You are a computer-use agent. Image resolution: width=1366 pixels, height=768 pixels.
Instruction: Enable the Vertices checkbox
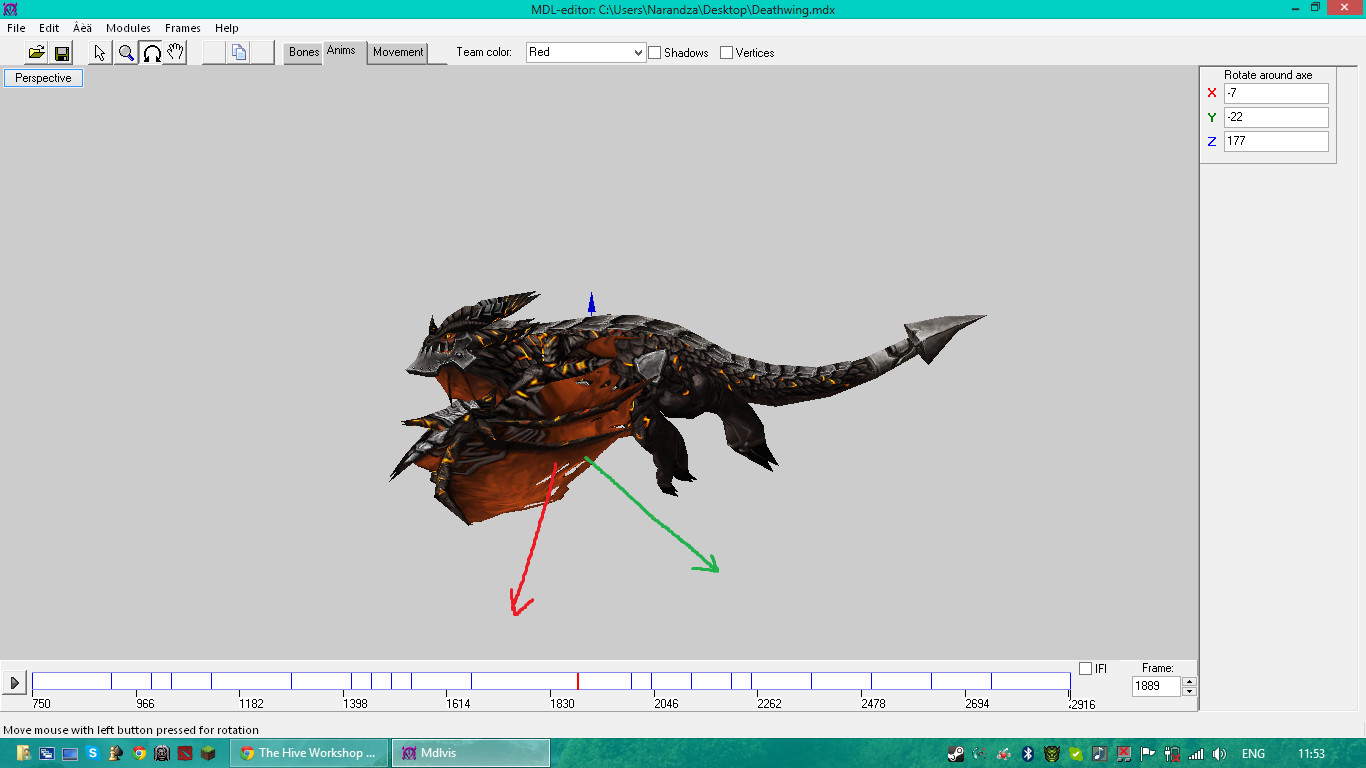point(727,53)
